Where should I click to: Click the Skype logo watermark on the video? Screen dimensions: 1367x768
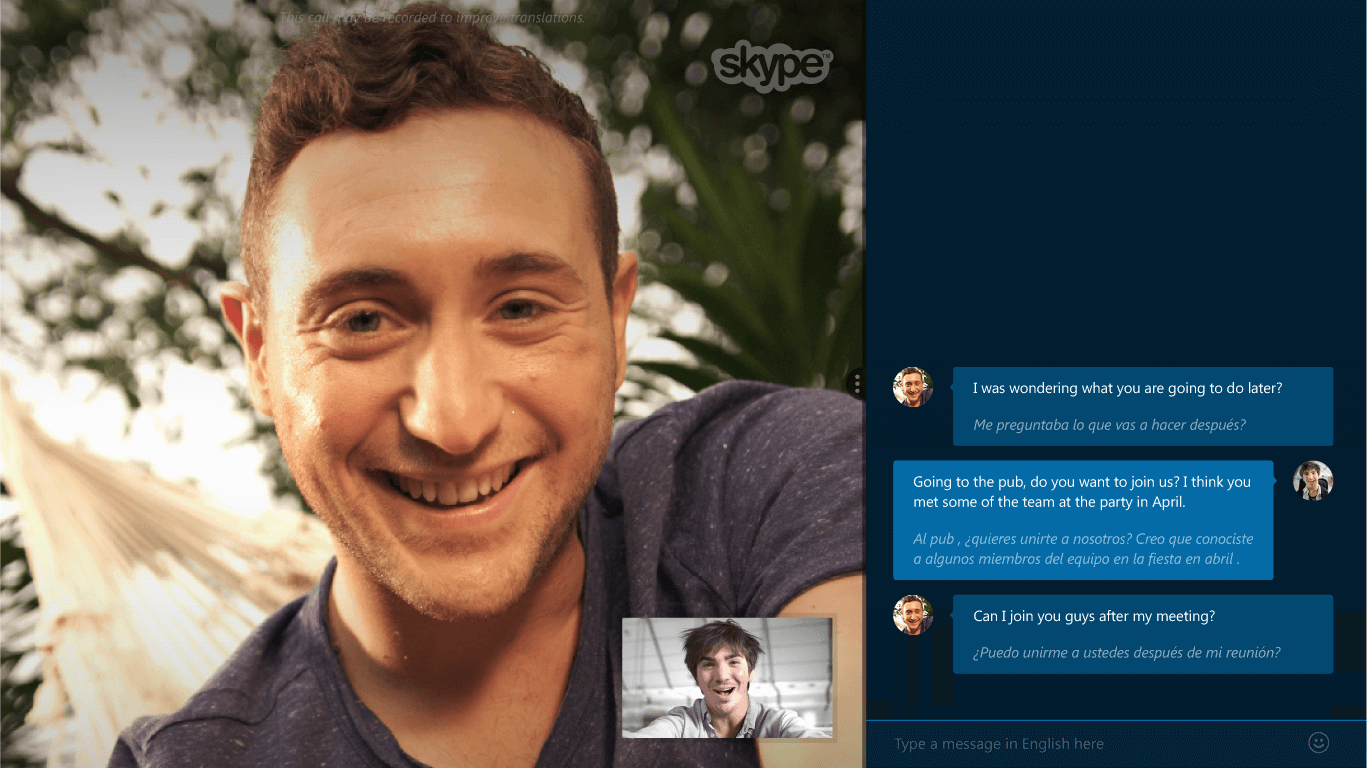(x=771, y=66)
